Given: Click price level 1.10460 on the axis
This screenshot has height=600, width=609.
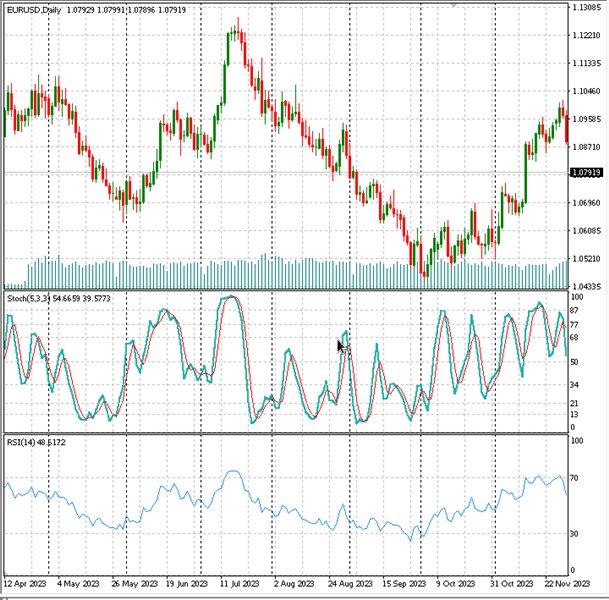Looking at the screenshot, I should (x=587, y=91).
